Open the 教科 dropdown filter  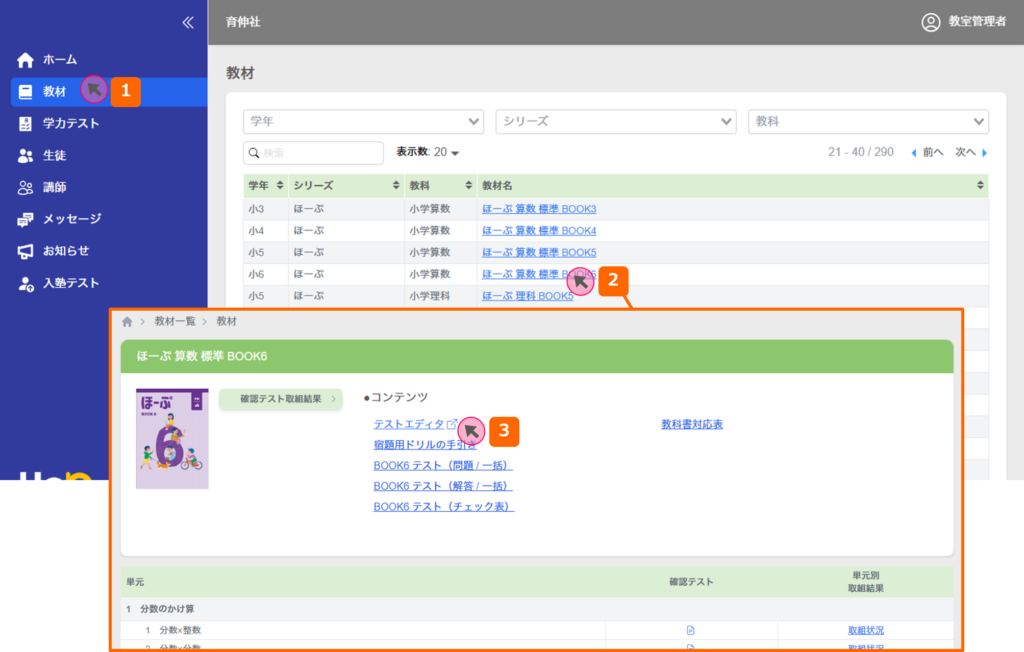pyautogui.click(x=868, y=121)
